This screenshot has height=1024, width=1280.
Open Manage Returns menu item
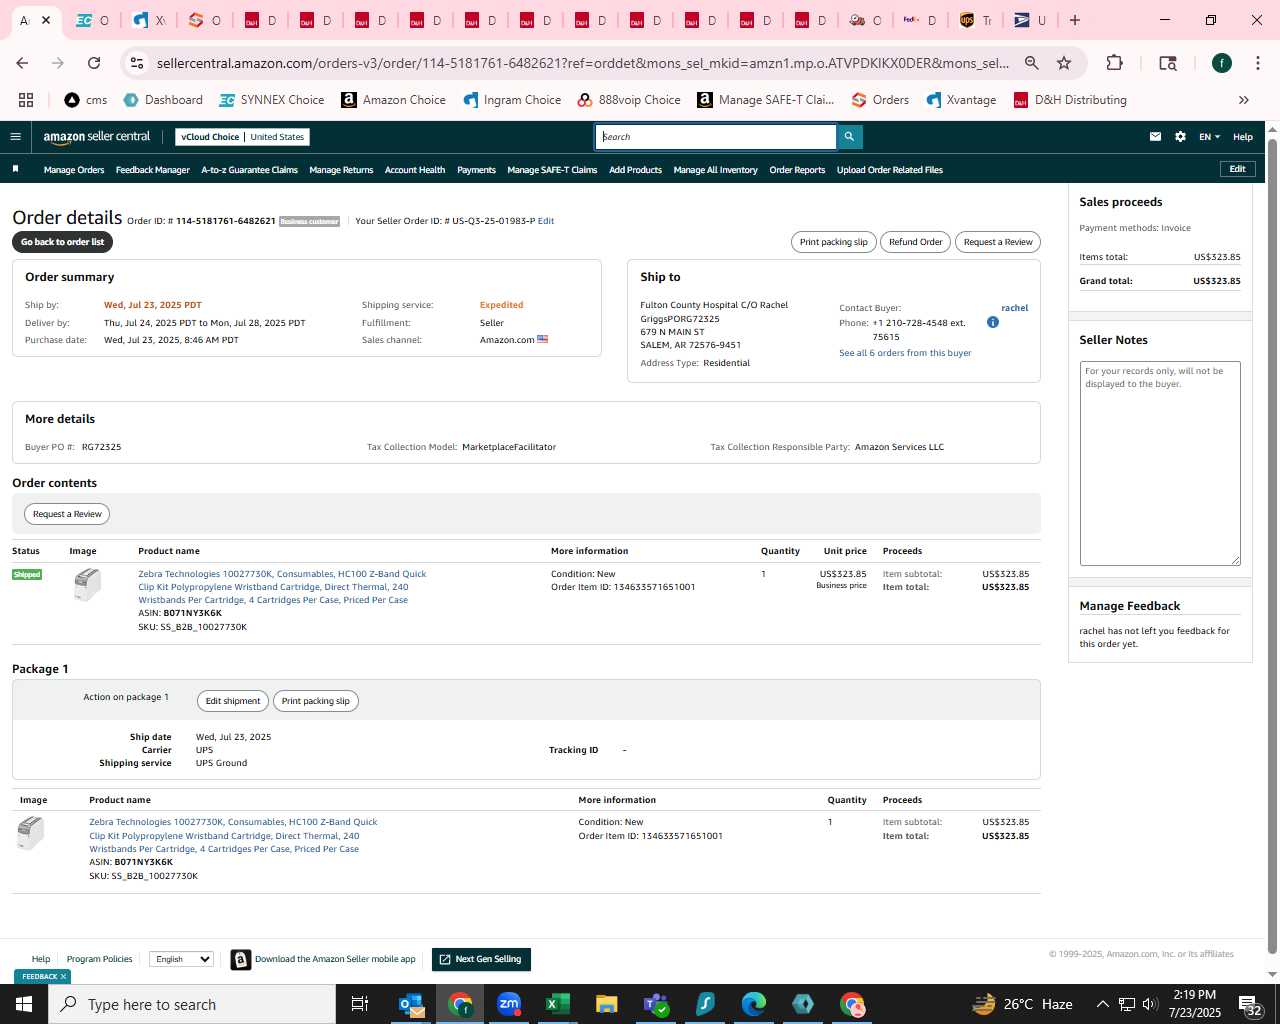(x=341, y=170)
